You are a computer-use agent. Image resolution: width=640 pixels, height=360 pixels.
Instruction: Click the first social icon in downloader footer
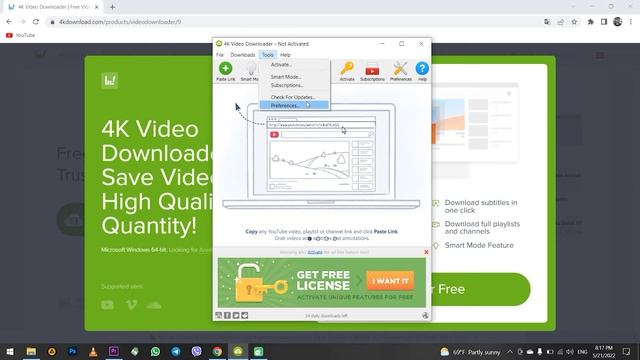pos(219,315)
